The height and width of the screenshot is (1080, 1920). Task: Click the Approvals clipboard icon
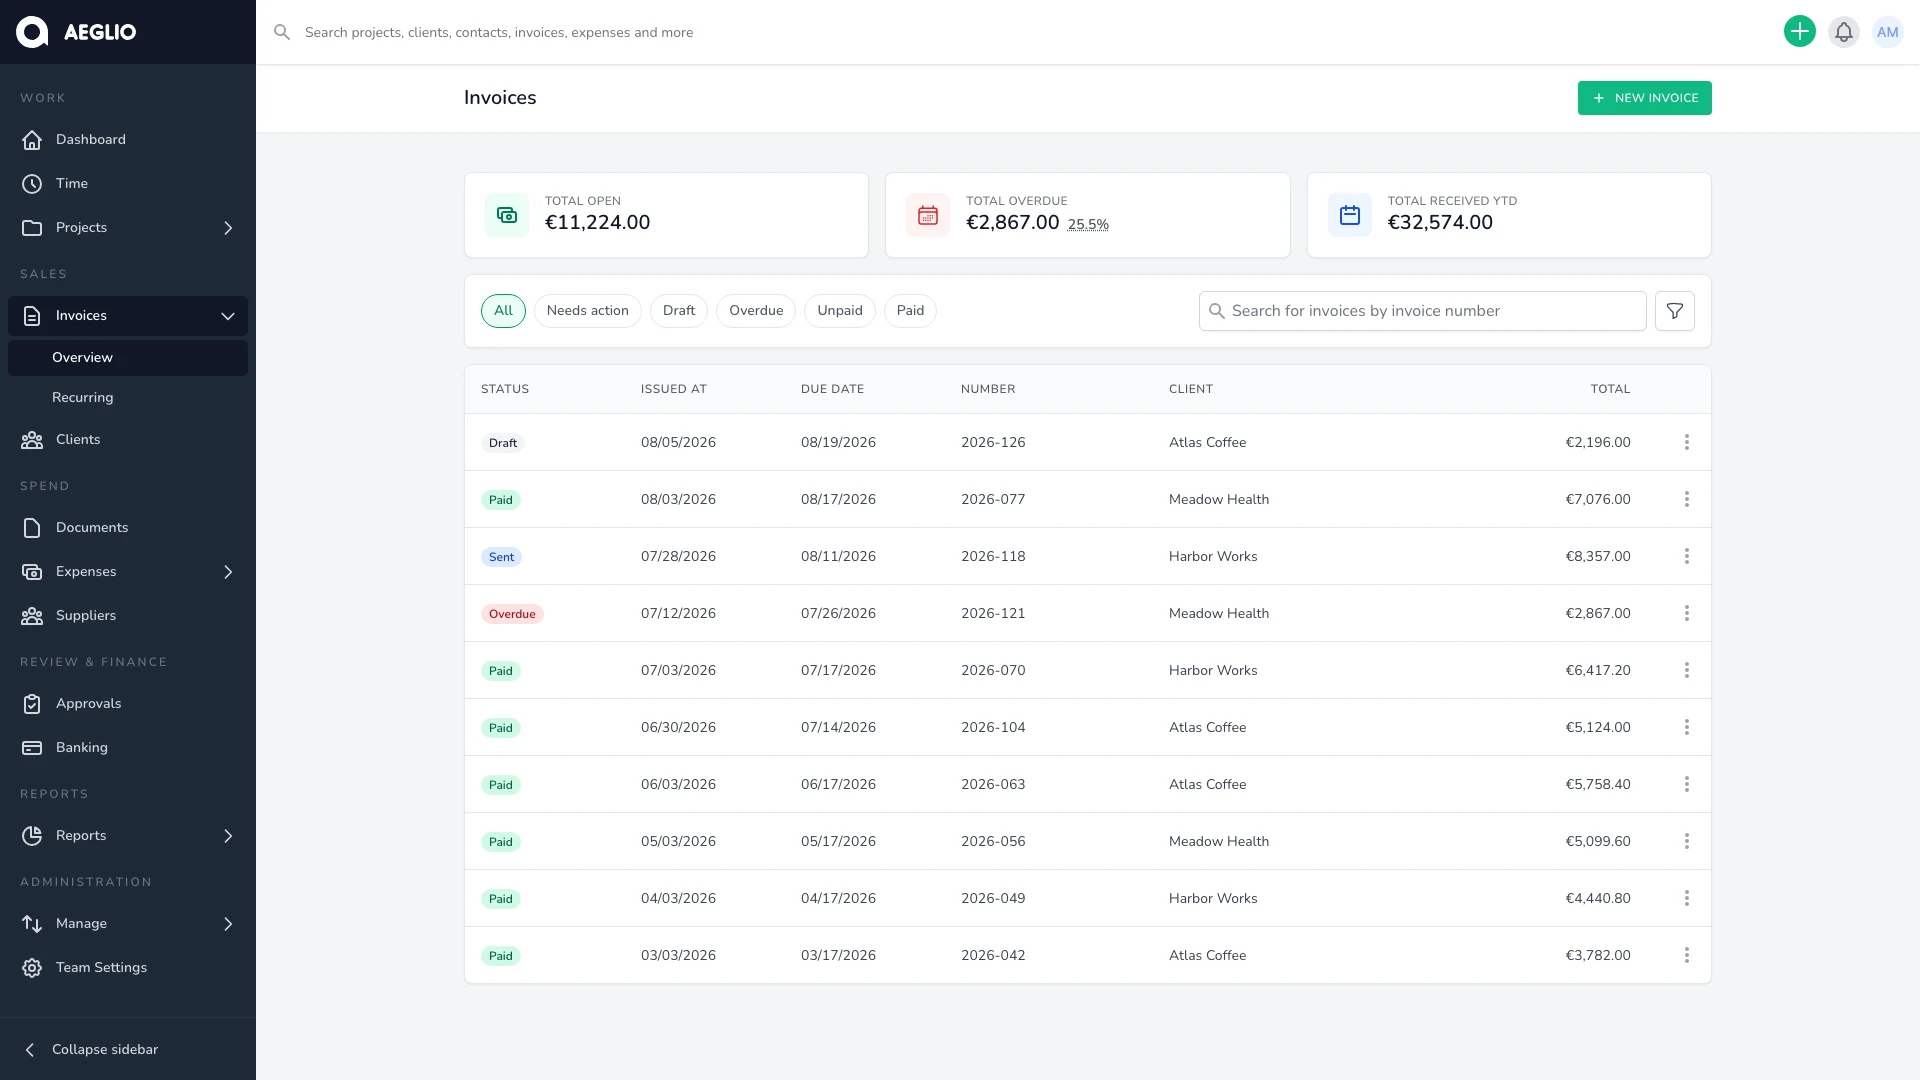(x=32, y=704)
